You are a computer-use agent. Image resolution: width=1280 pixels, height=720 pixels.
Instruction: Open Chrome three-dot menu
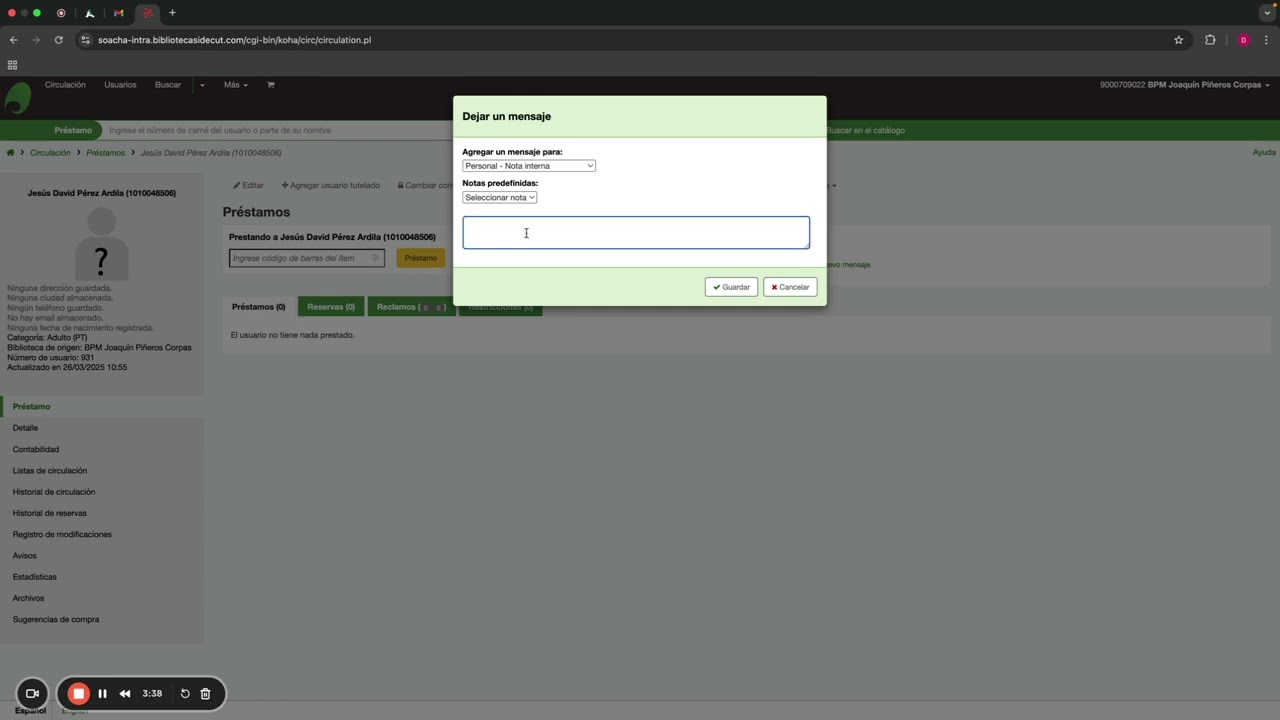click(x=1267, y=40)
